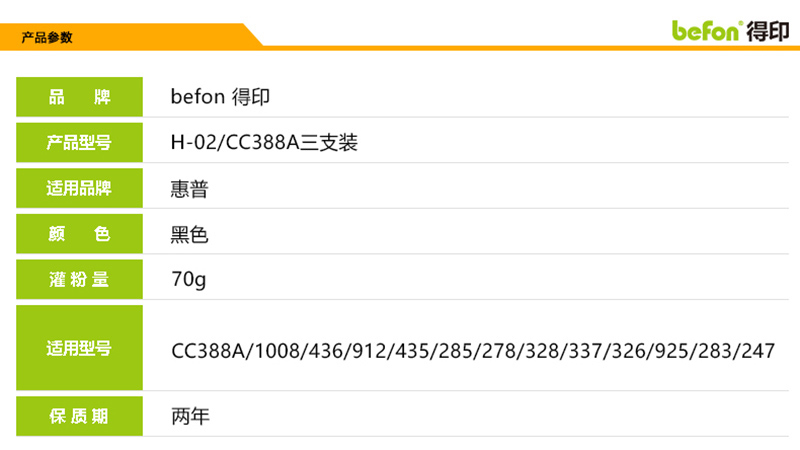Image resolution: width=800 pixels, height=450 pixels.
Task: Click the 适用品牌 label cell
Action: point(80,188)
